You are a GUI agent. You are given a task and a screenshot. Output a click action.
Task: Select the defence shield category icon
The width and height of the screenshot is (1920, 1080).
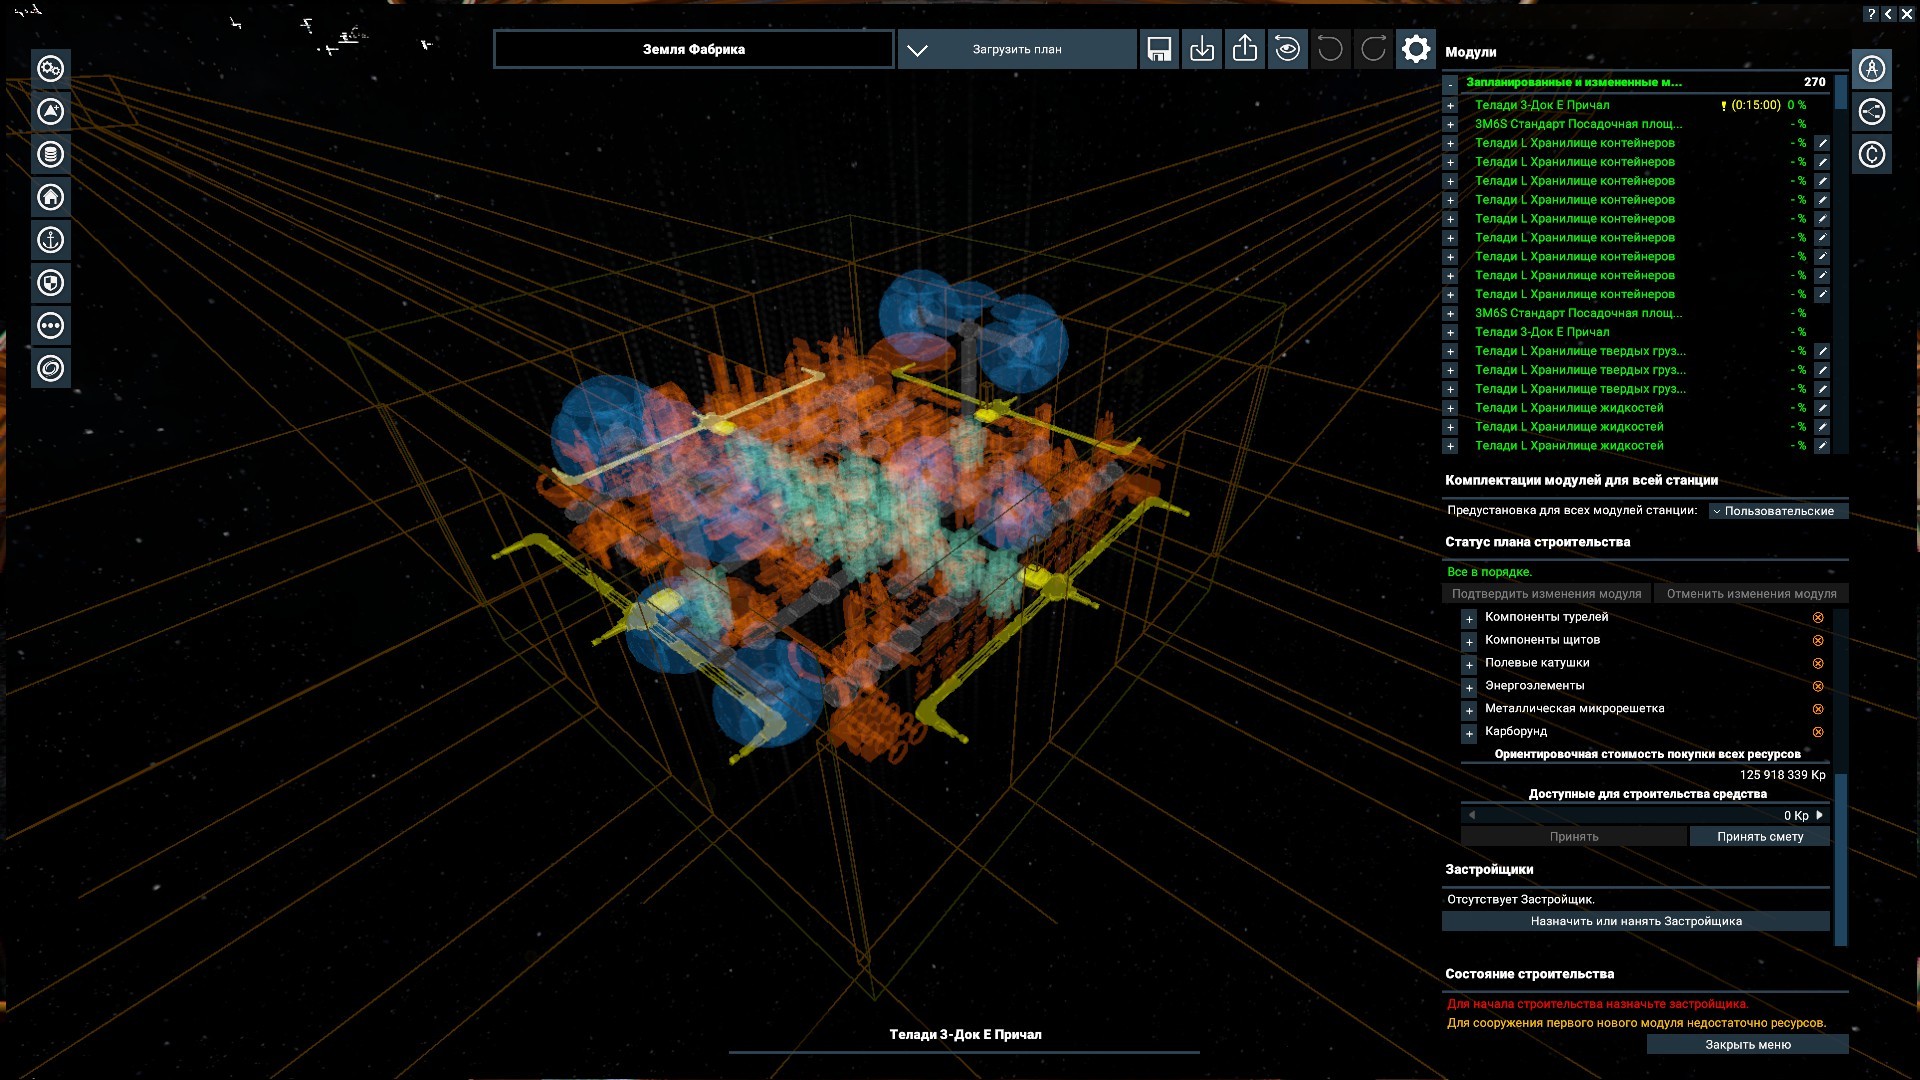[x=51, y=283]
